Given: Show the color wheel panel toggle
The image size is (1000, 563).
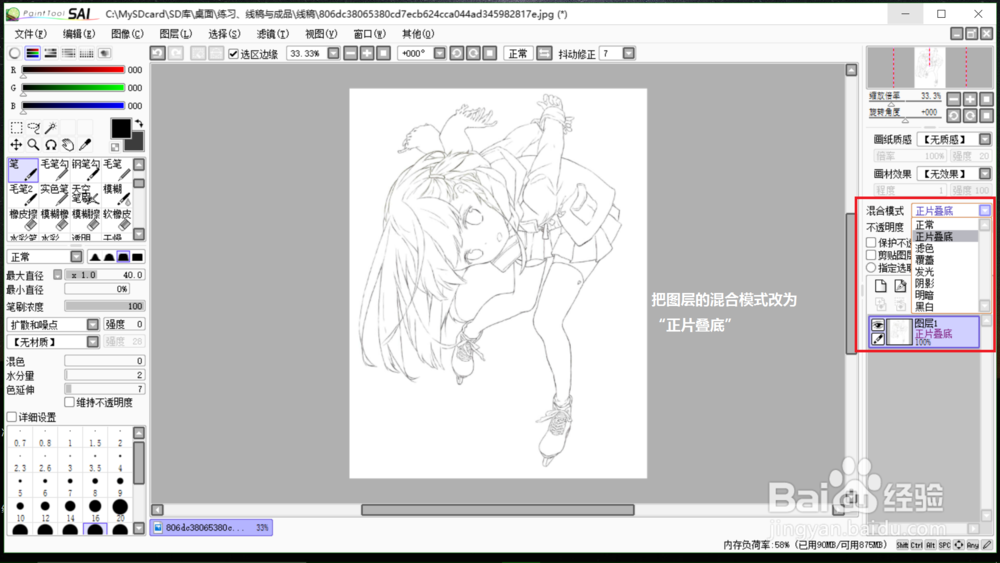Looking at the screenshot, I should tap(15, 54).
